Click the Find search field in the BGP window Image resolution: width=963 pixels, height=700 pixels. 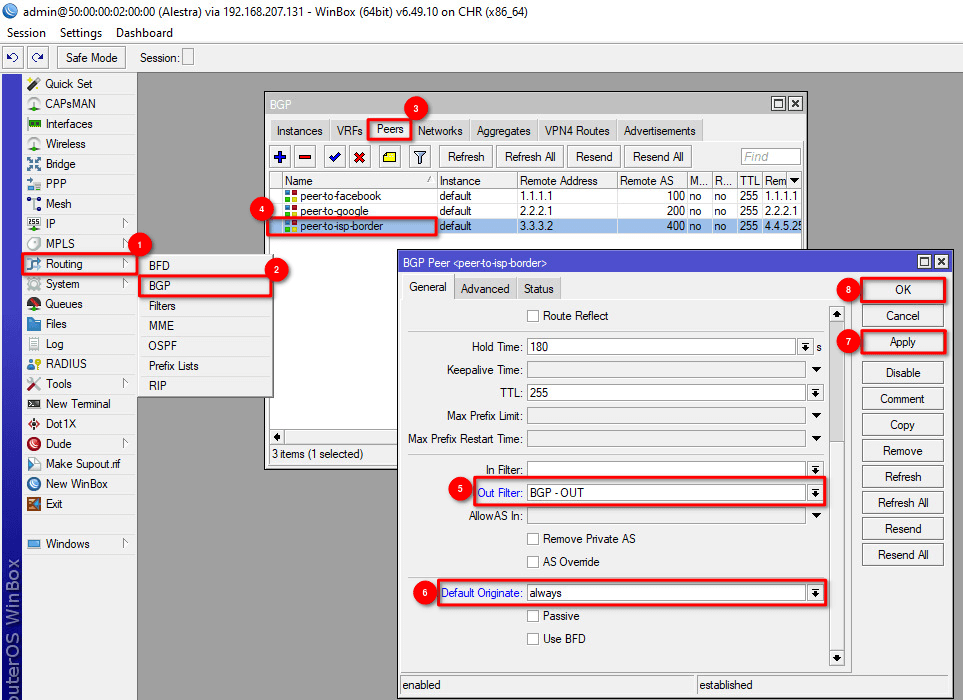[771, 157]
